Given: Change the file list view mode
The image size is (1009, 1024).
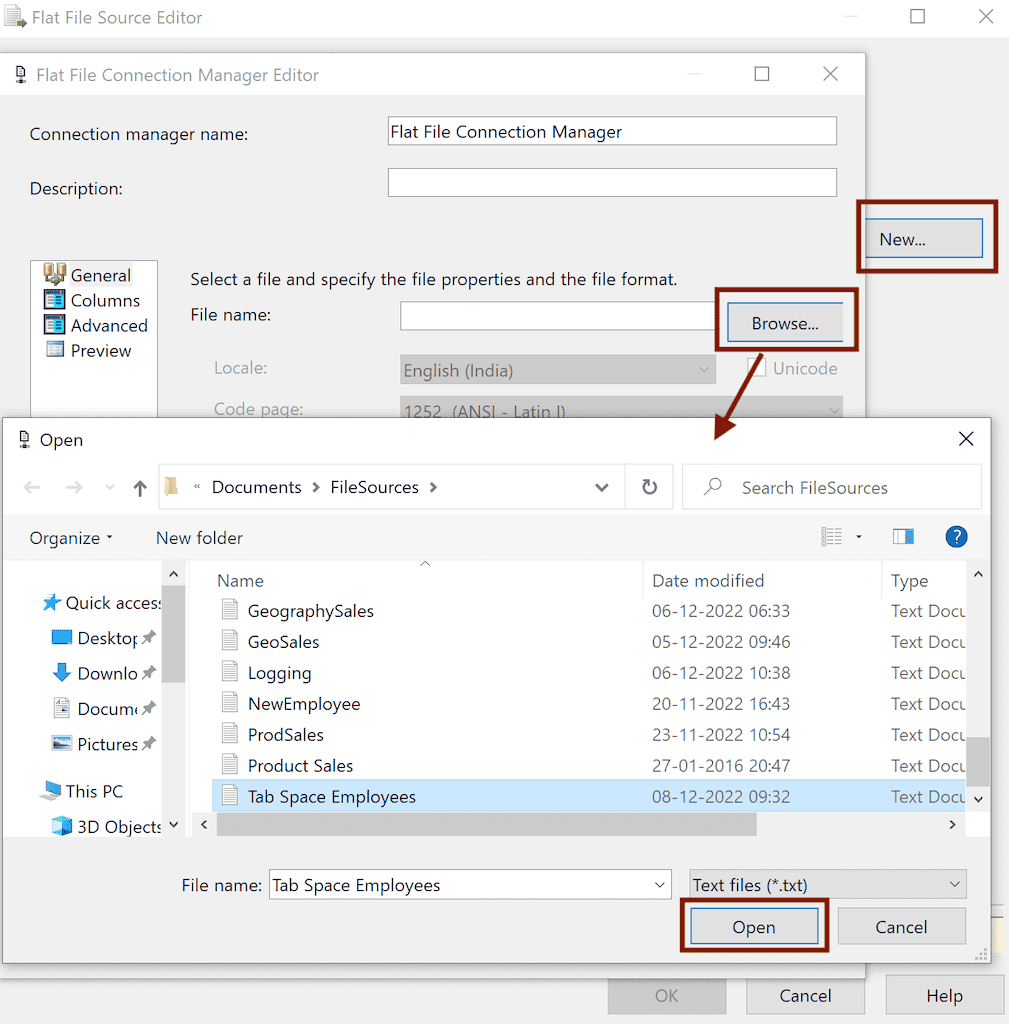Looking at the screenshot, I should pyautogui.click(x=831, y=537).
